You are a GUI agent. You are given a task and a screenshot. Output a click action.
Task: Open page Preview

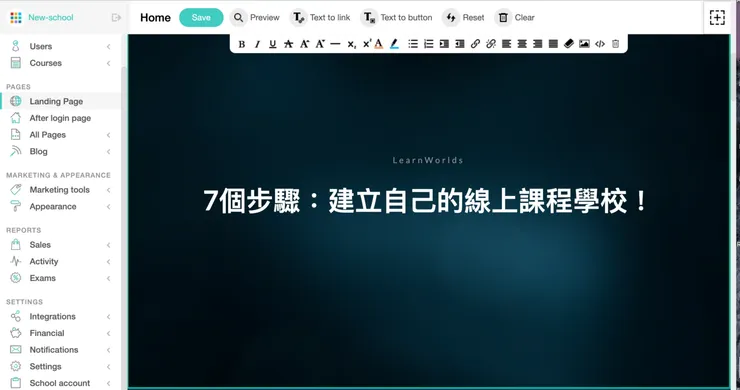(255, 17)
